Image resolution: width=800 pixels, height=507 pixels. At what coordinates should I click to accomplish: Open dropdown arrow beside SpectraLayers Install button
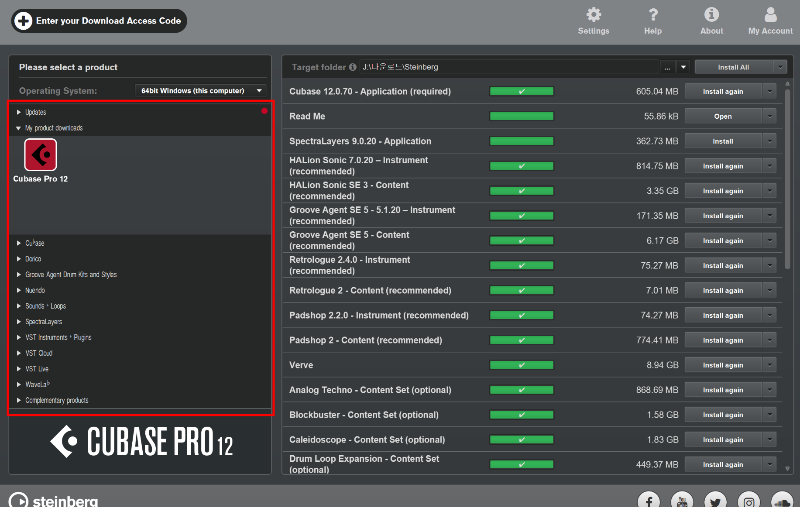click(769, 141)
